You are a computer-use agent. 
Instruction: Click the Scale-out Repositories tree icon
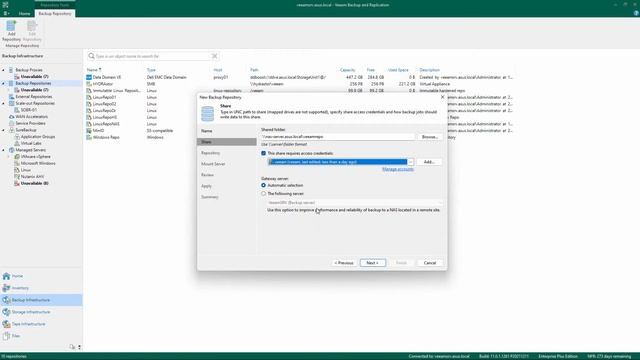point(11,103)
